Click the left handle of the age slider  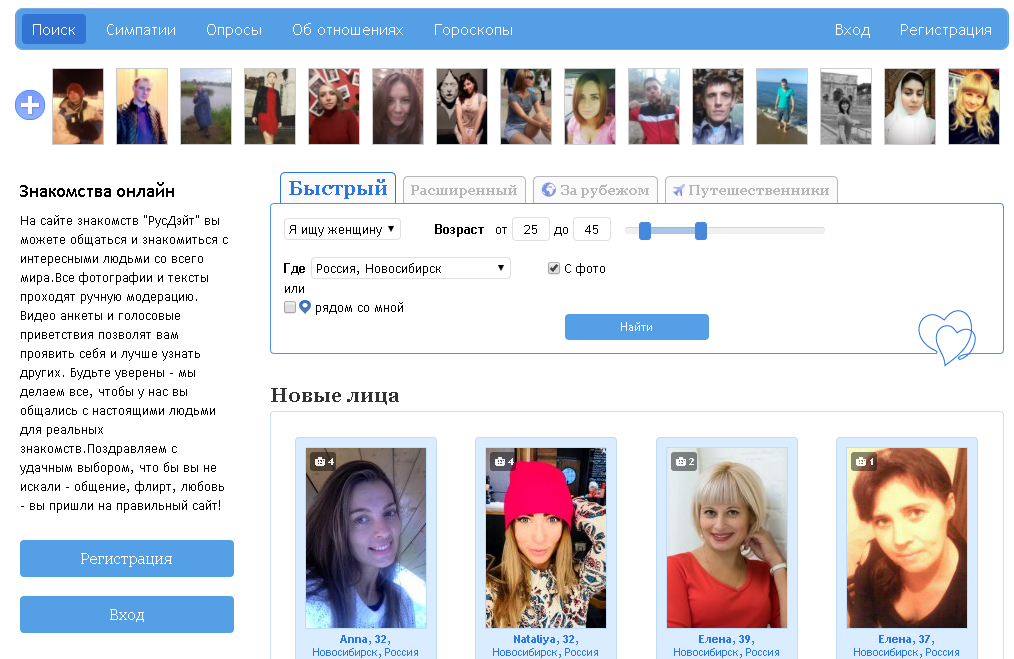click(x=645, y=231)
